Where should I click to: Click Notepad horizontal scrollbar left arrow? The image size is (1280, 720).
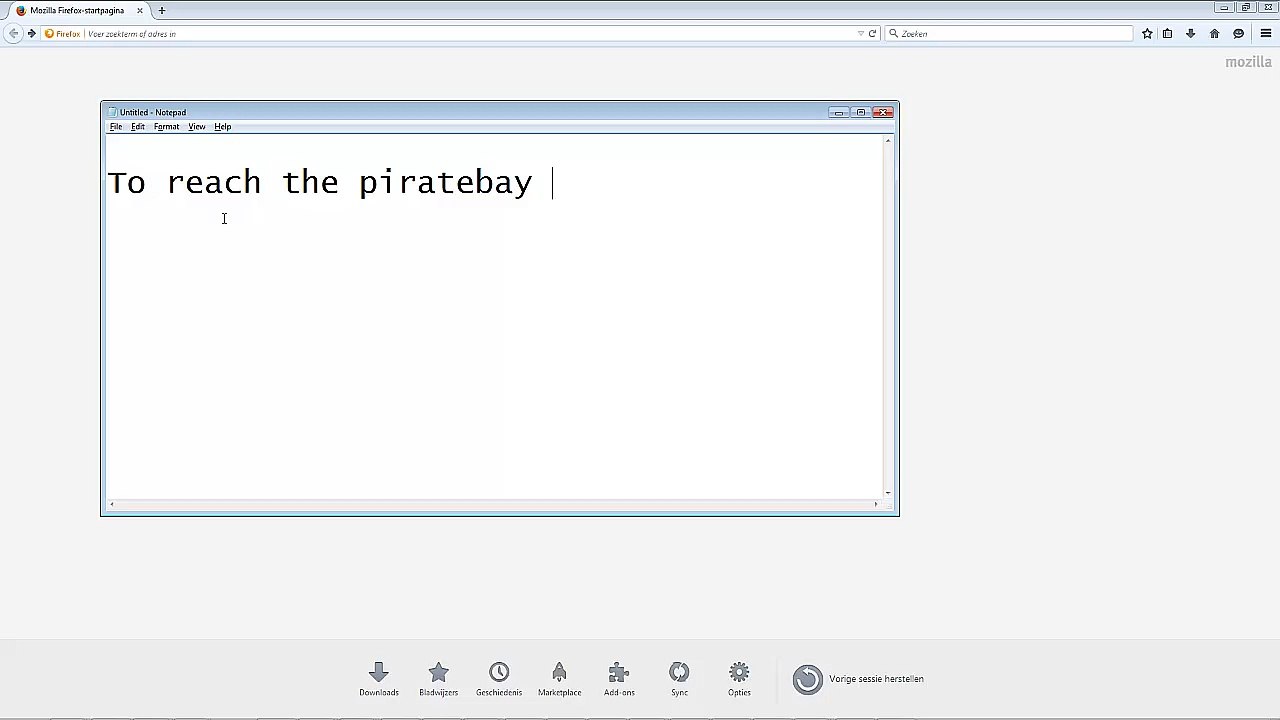pyautogui.click(x=111, y=504)
